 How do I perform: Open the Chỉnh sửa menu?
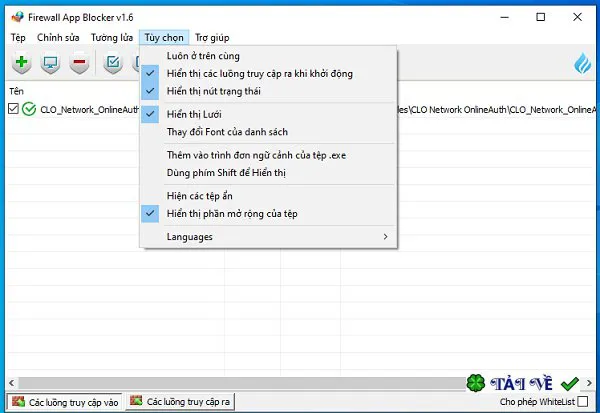[x=58, y=38]
